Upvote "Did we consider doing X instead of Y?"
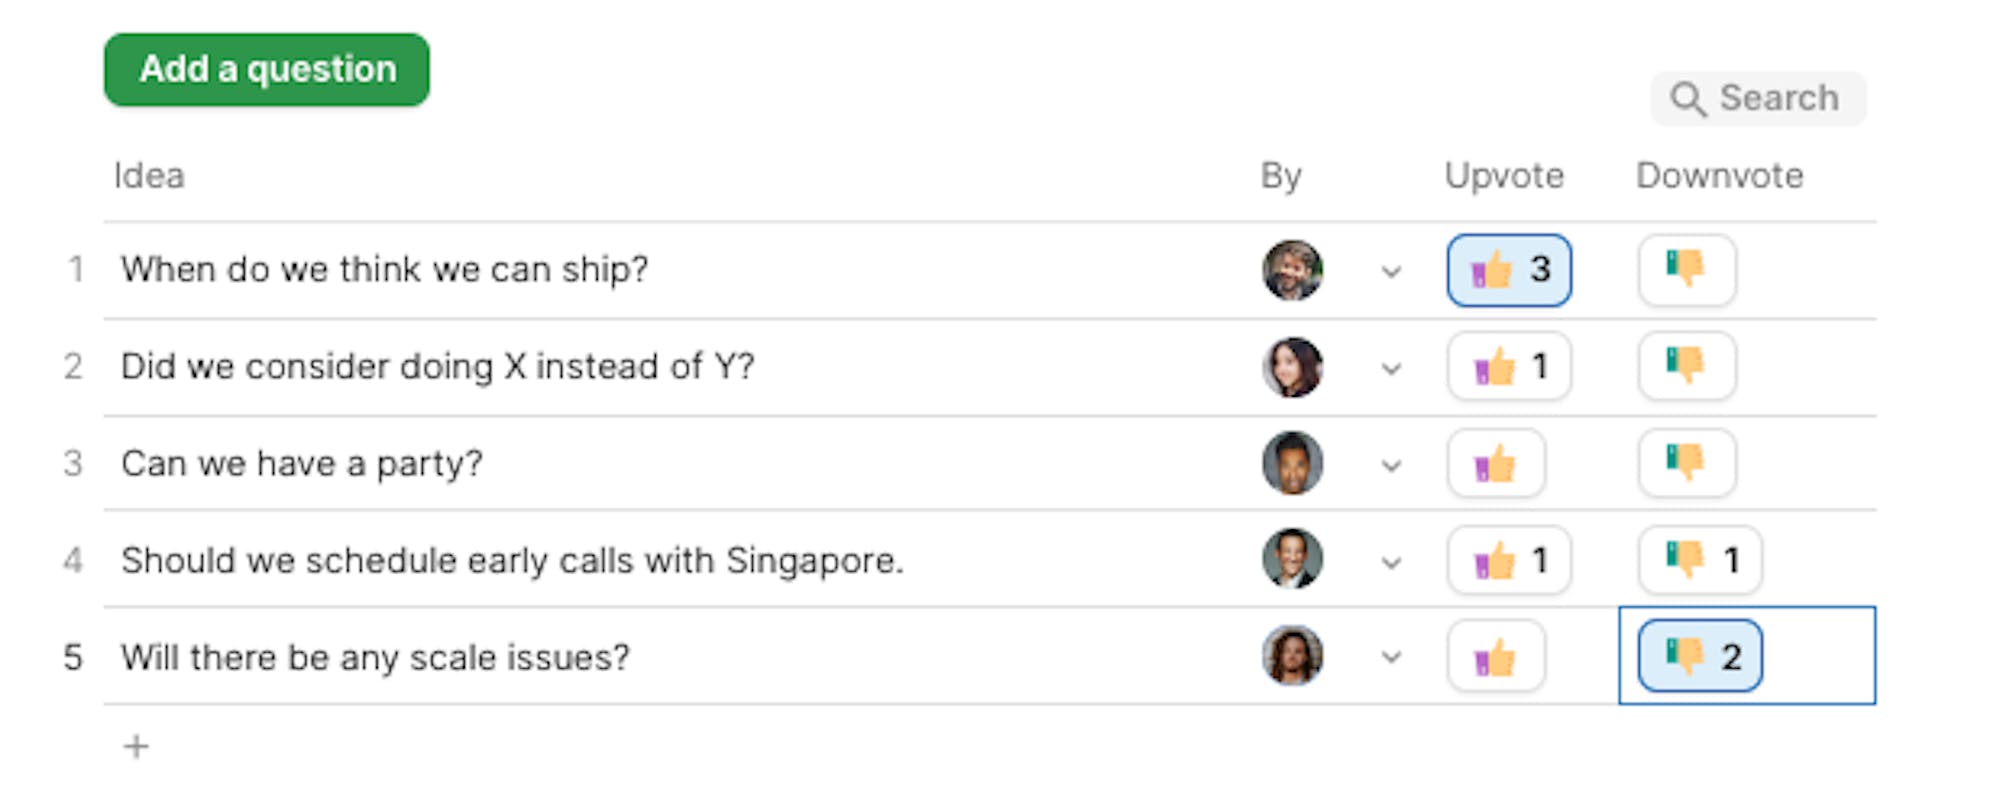2000x806 pixels. (x=1509, y=367)
